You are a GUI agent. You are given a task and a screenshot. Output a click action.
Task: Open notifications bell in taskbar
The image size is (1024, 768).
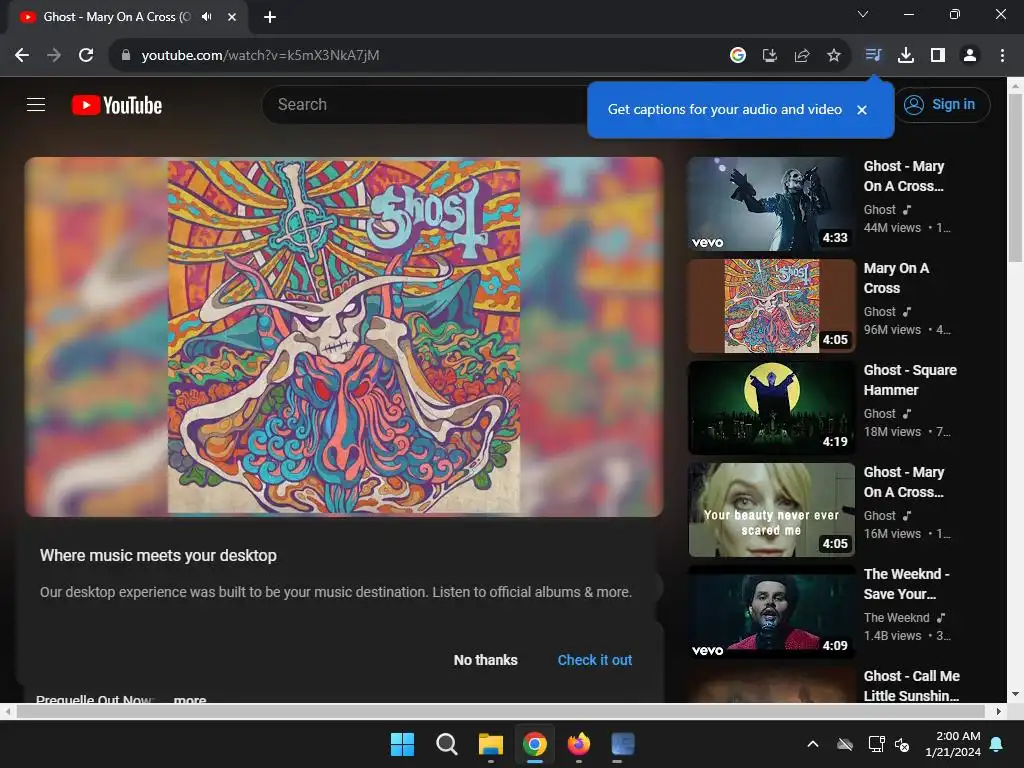click(997, 744)
